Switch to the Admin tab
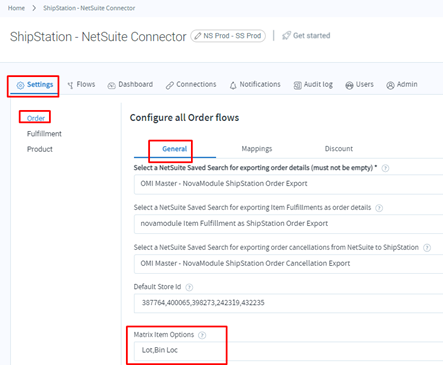The height and width of the screenshot is (365, 443). (402, 85)
